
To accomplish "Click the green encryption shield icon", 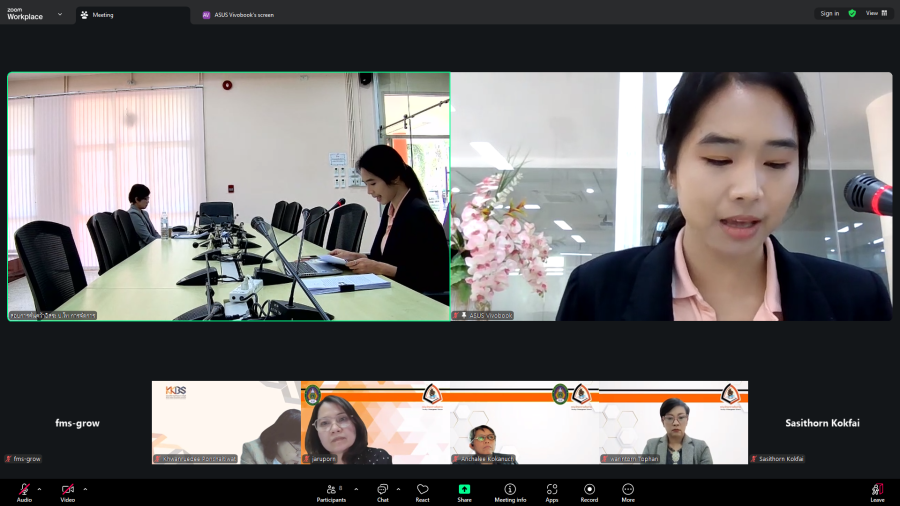I will [x=852, y=13].
